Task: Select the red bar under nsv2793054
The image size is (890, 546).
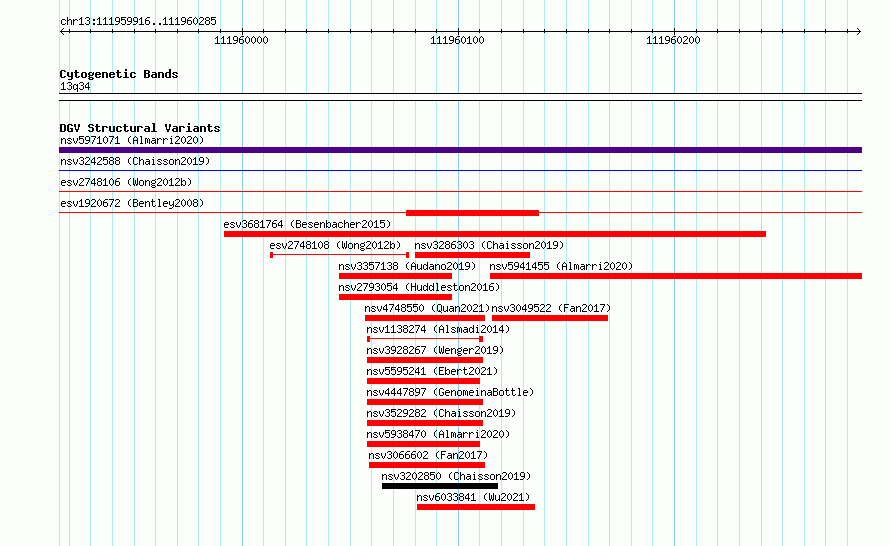Action: tap(395, 297)
